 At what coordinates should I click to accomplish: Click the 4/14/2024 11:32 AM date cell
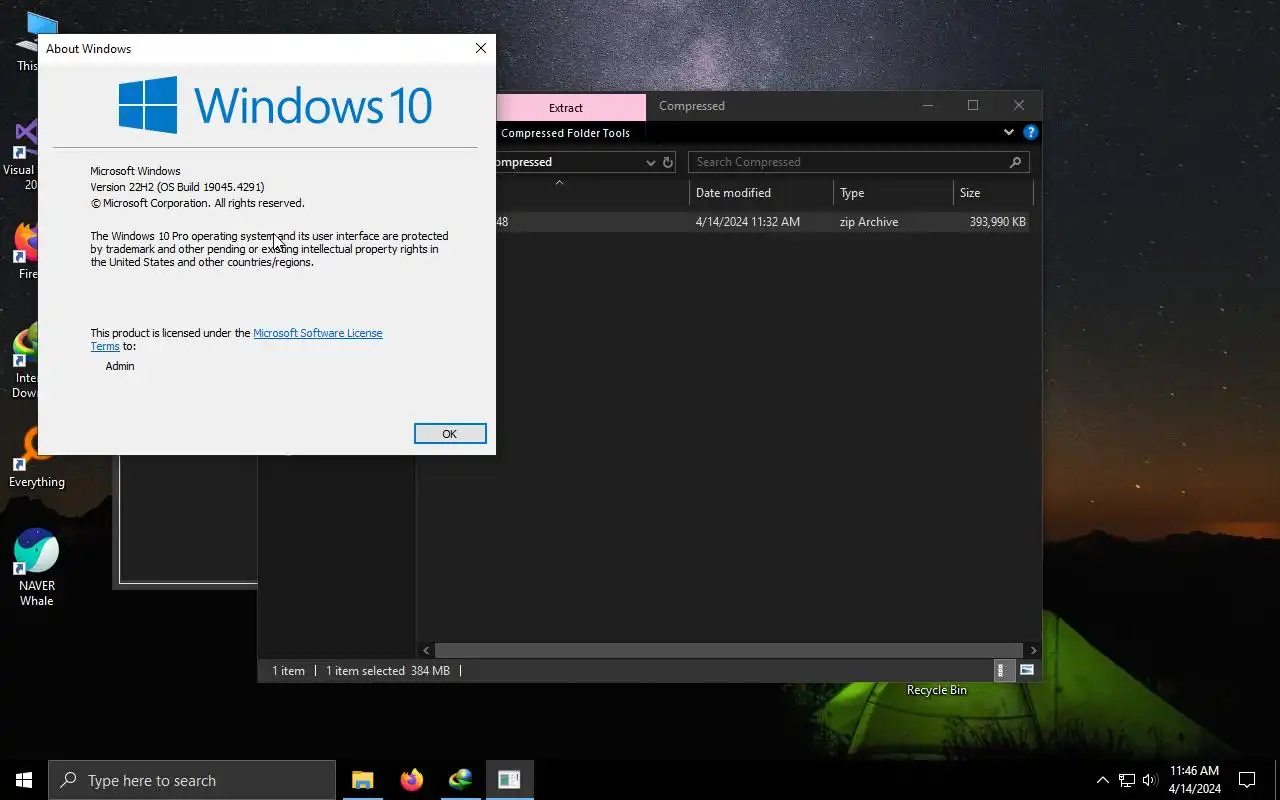[x=748, y=222]
